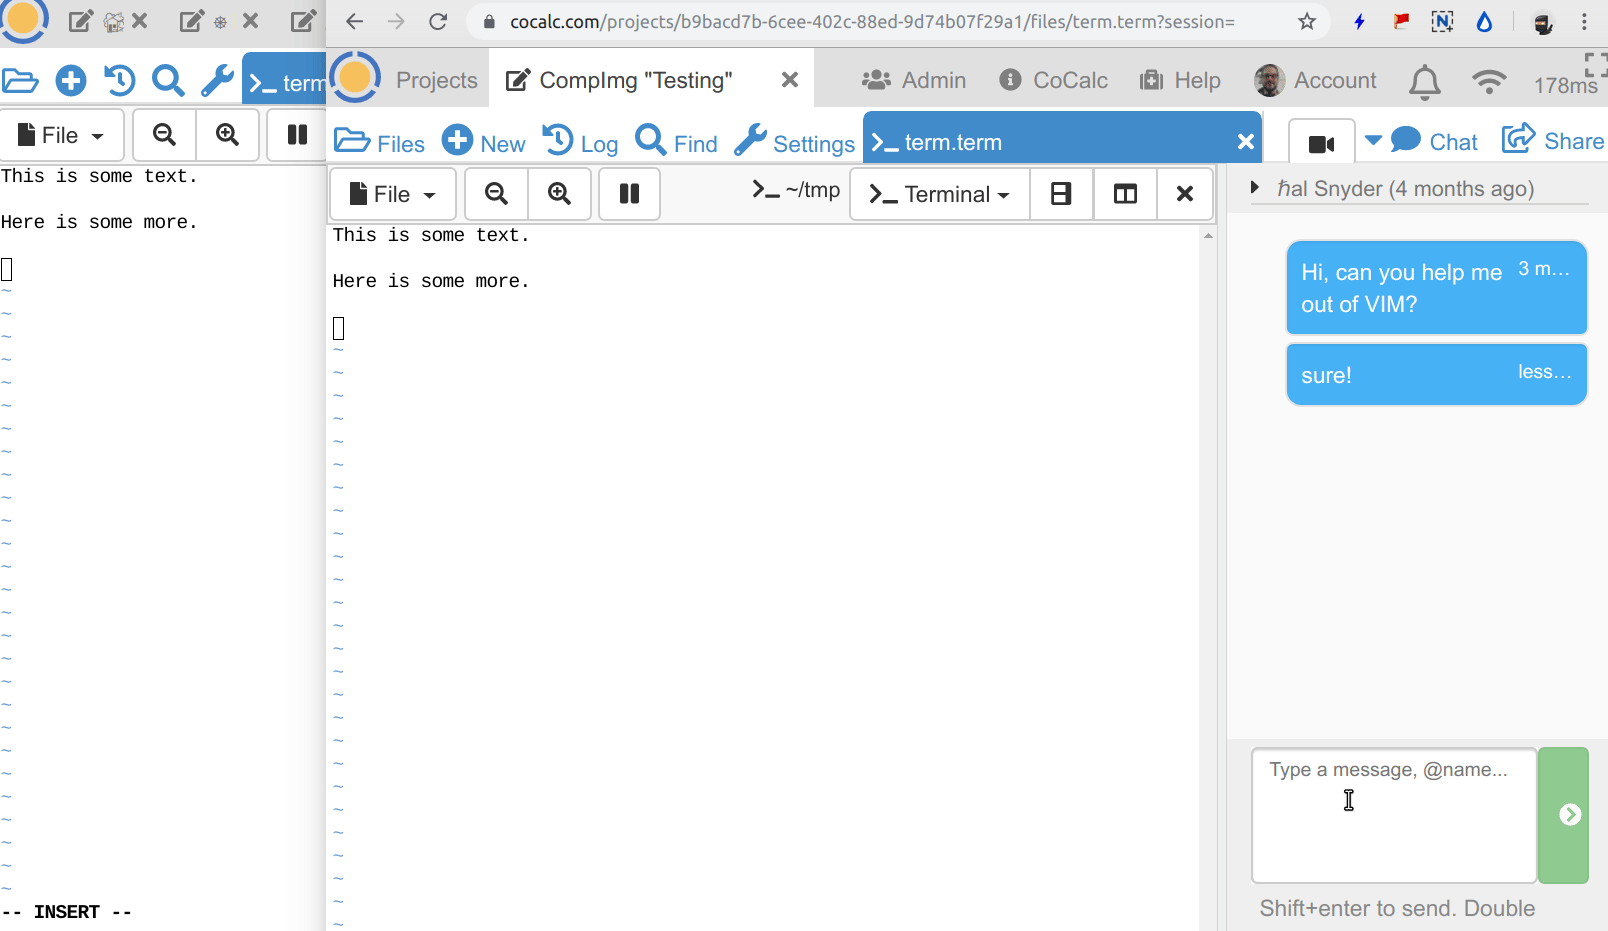Viewport: 1608px width, 931px height.
Task: Click the zoom out magnifier in terminal toolbar
Action: click(496, 194)
